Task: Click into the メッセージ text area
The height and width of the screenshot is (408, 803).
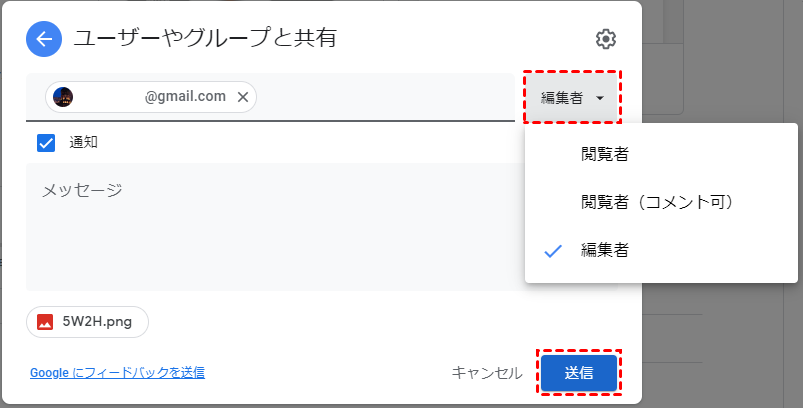Action: click(x=270, y=230)
